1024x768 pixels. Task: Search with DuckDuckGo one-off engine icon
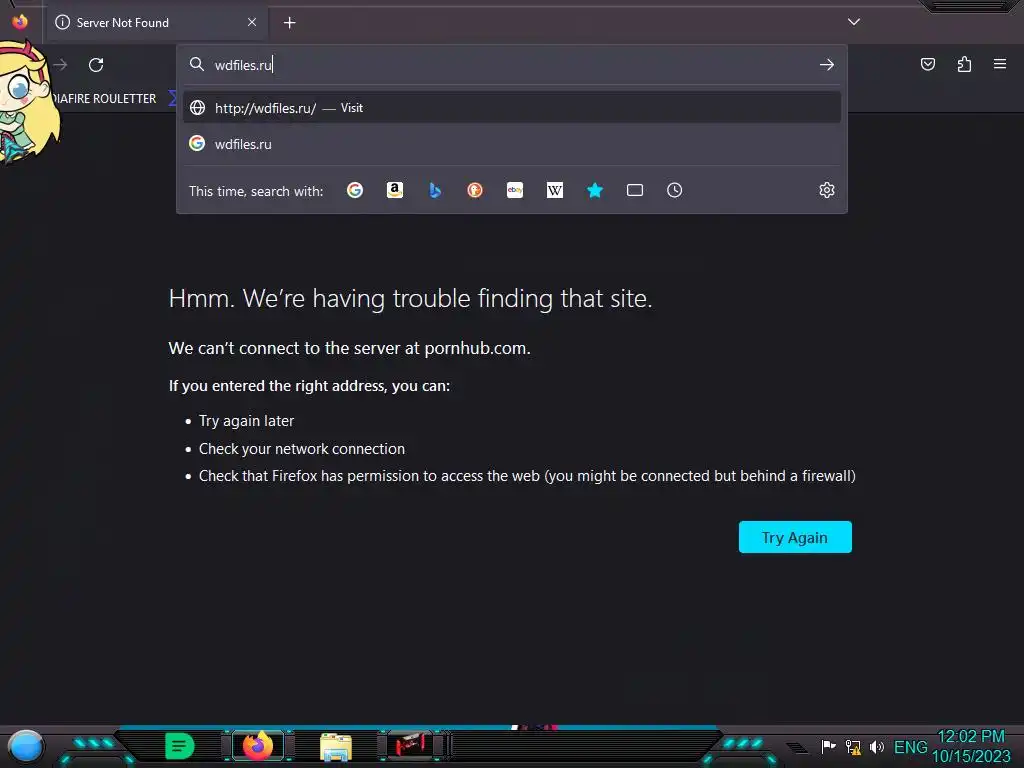point(475,190)
